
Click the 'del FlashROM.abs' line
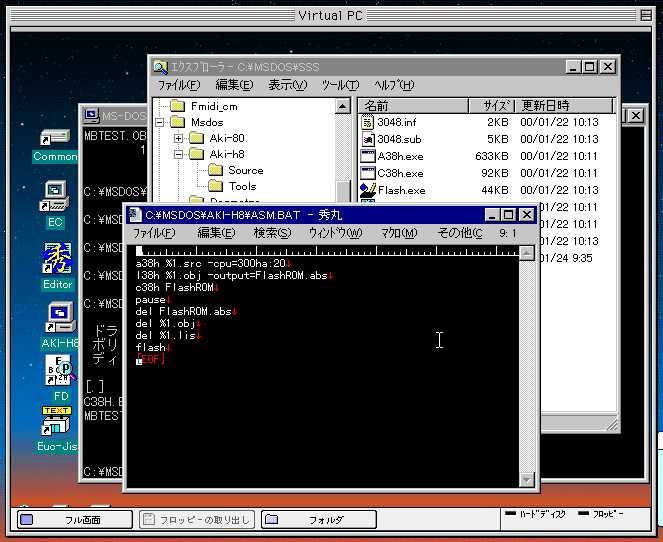186,312
